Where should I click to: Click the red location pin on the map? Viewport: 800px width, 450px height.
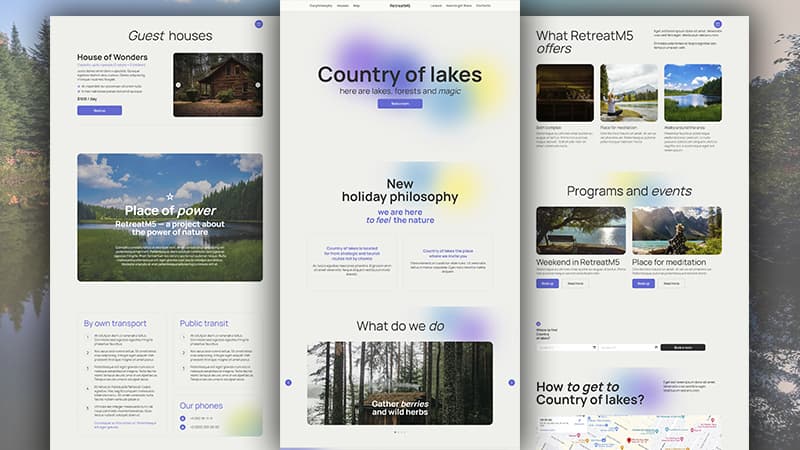[x=629, y=439]
